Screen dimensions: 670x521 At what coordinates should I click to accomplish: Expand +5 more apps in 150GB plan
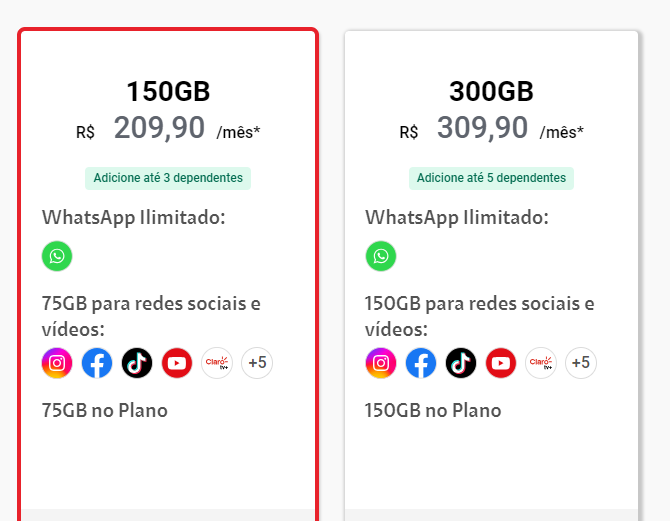pyautogui.click(x=257, y=363)
